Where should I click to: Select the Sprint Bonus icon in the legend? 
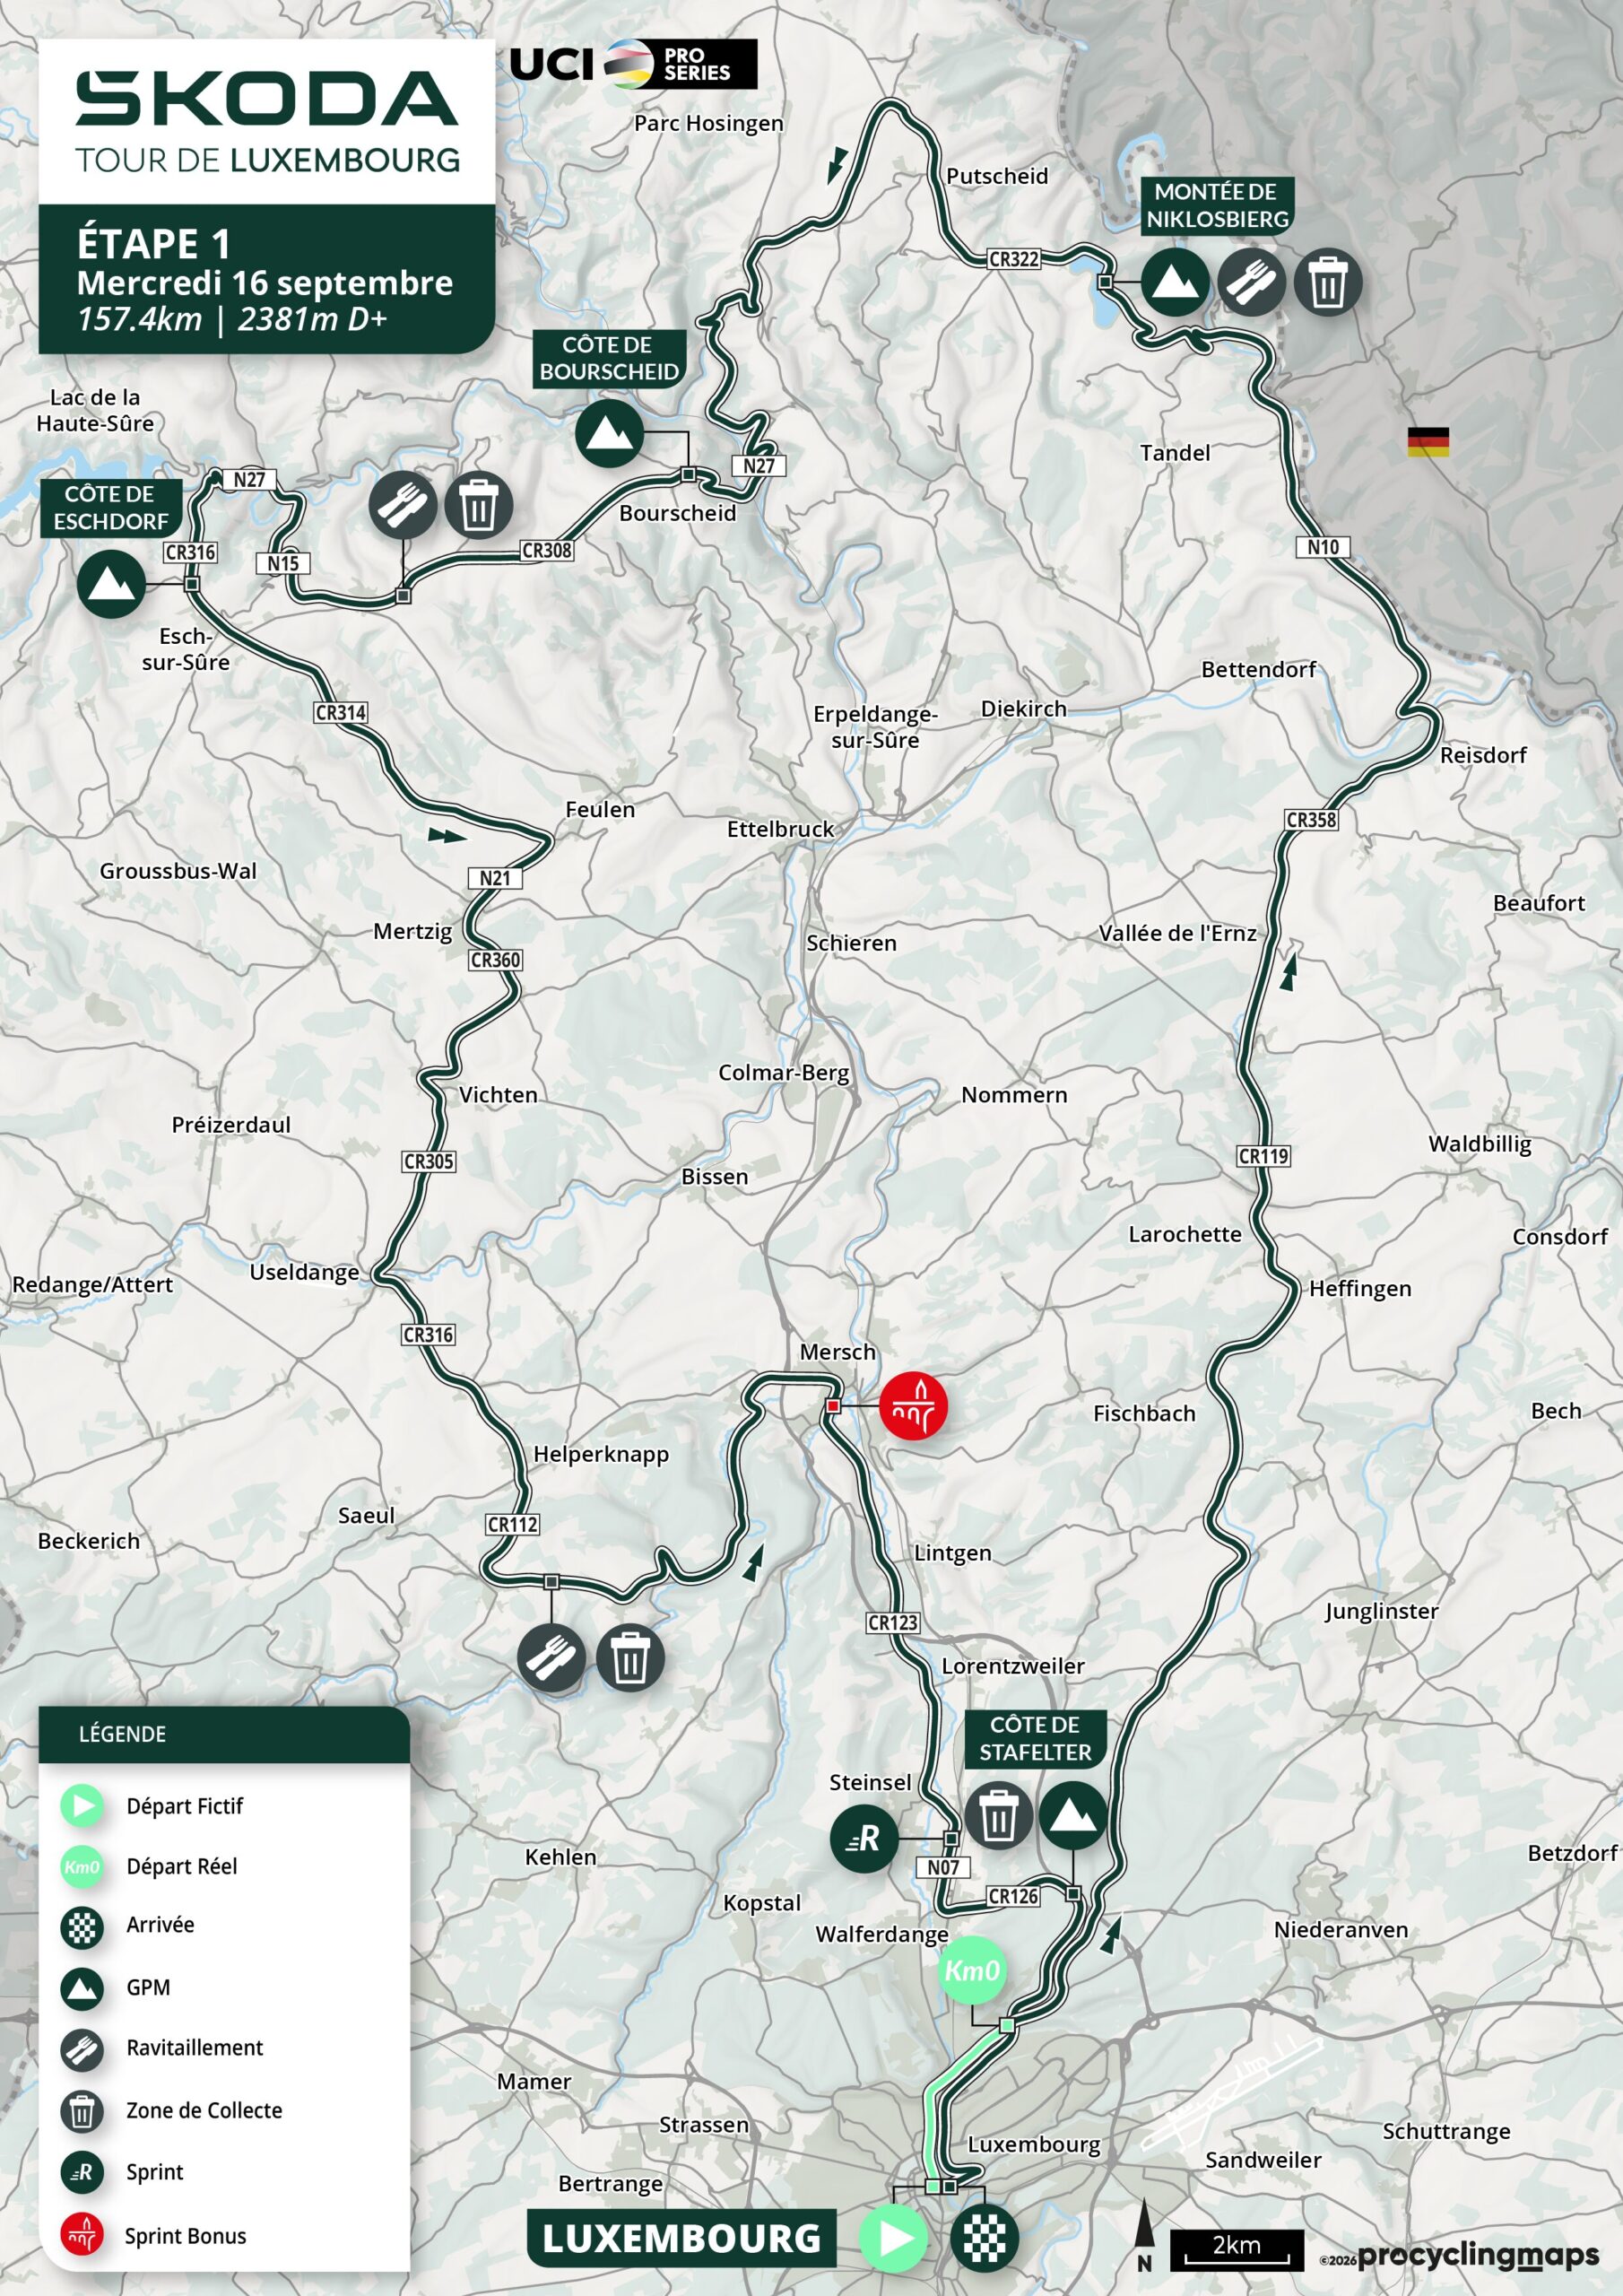(x=82, y=2235)
